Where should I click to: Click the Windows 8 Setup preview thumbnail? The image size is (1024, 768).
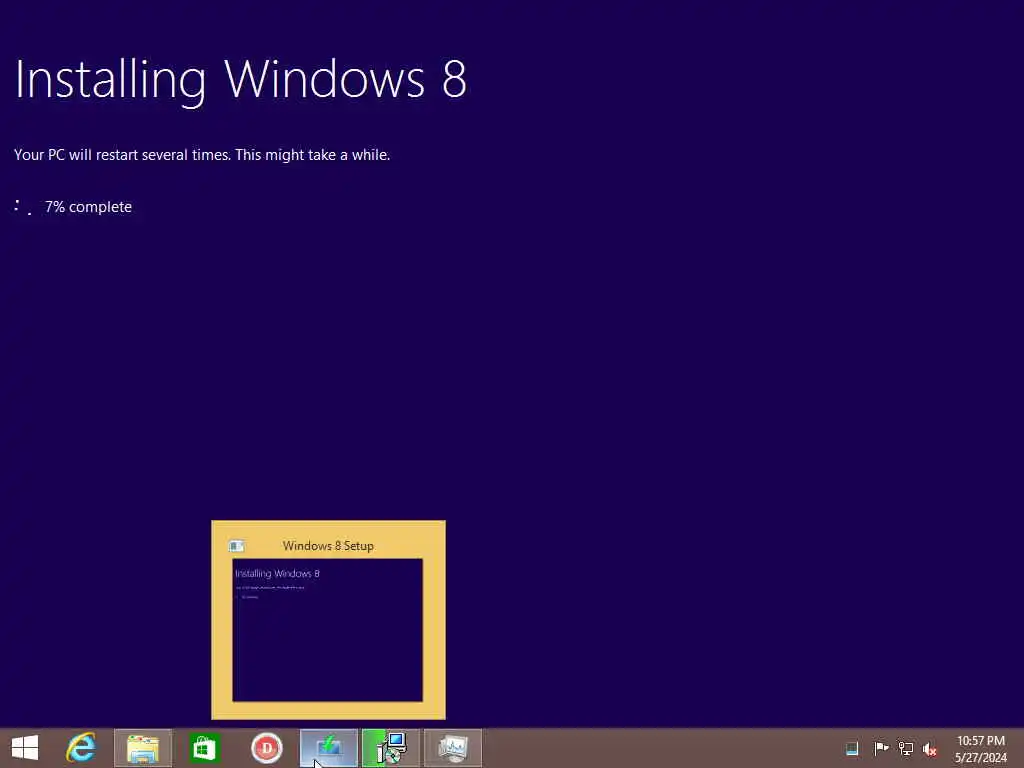click(328, 630)
